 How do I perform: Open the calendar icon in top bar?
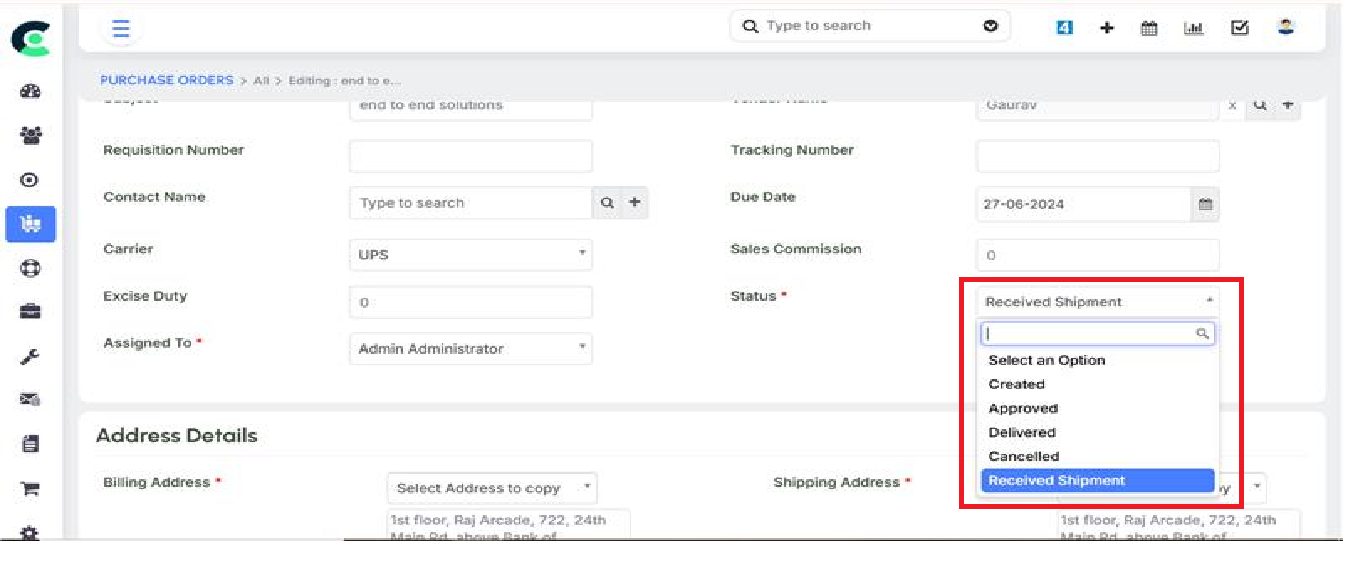point(1149,29)
